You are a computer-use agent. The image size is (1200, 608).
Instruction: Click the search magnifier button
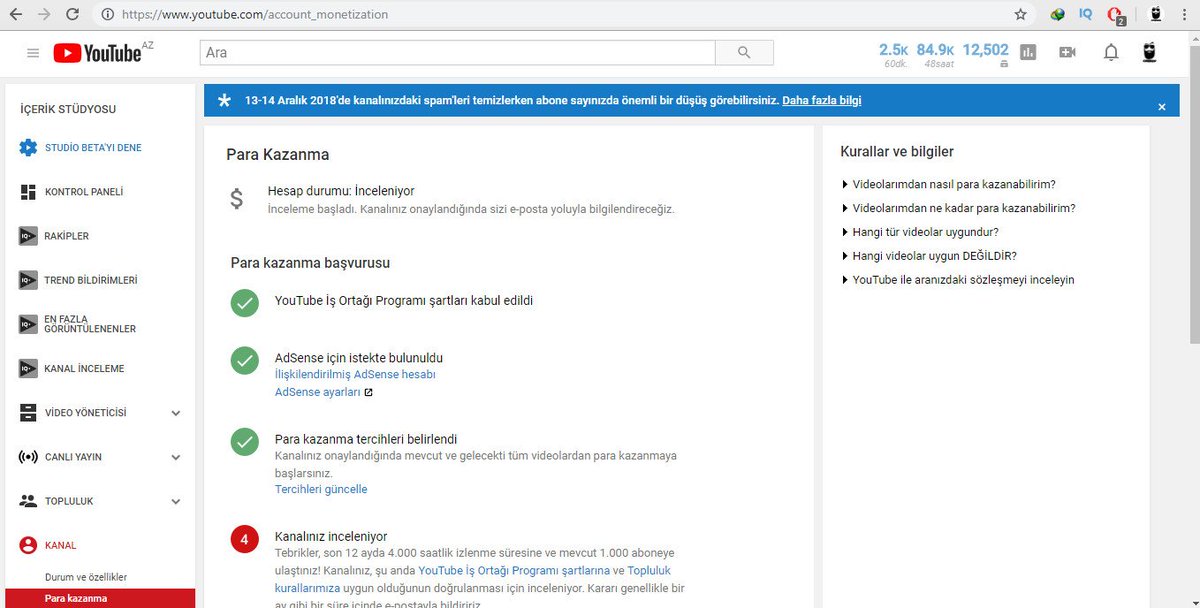744,53
